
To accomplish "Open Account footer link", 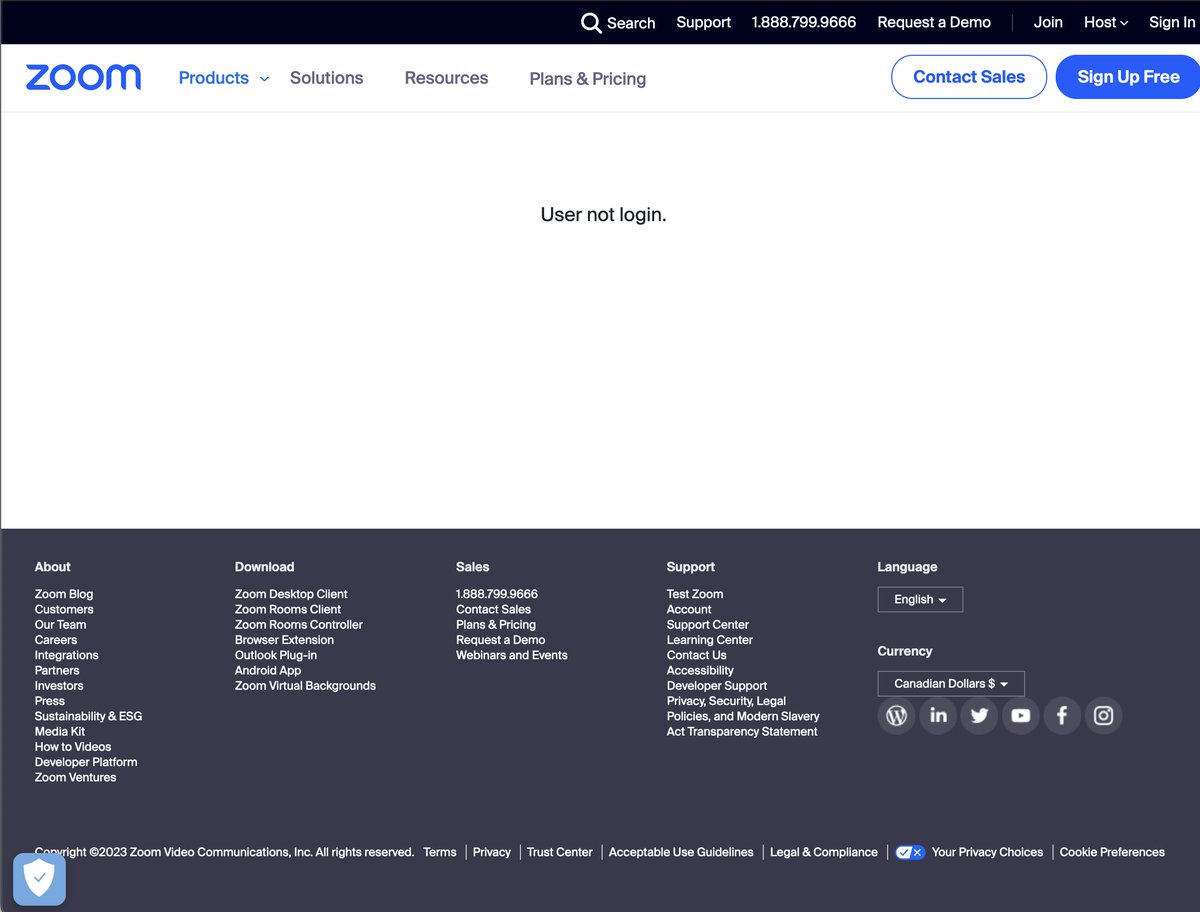I will tap(689, 609).
